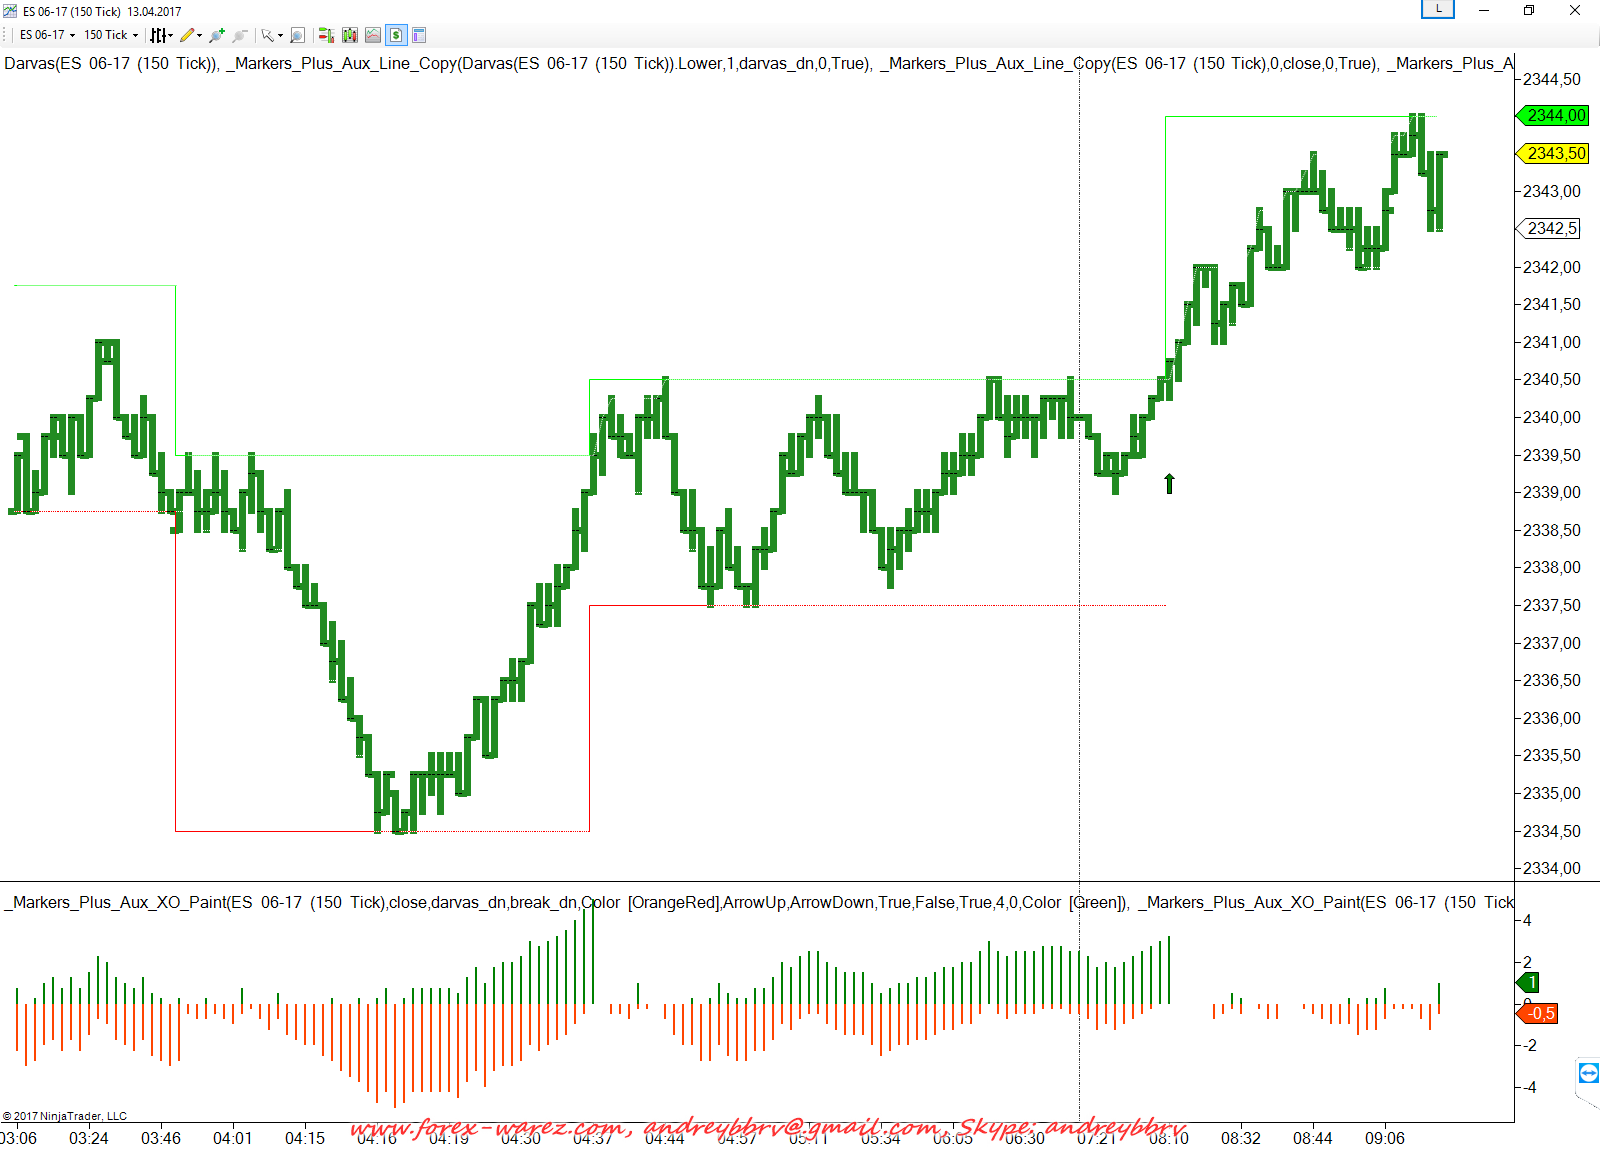Screen dimensions: 1600x1160
Task: Toggle the L link button in title bar
Action: click(1438, 9)
